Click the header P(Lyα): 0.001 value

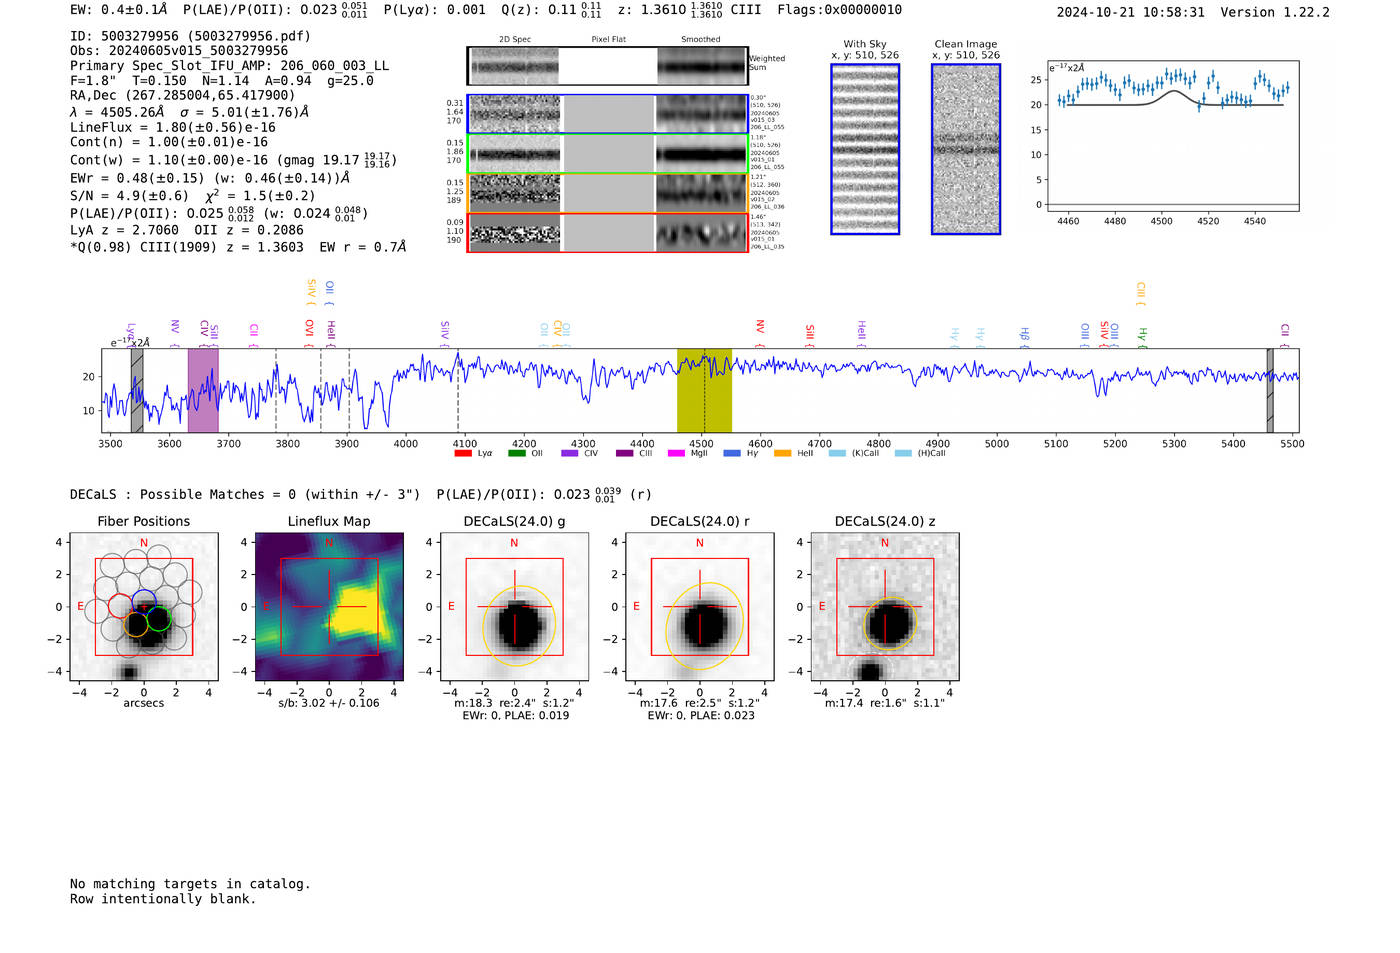[434, 10]
